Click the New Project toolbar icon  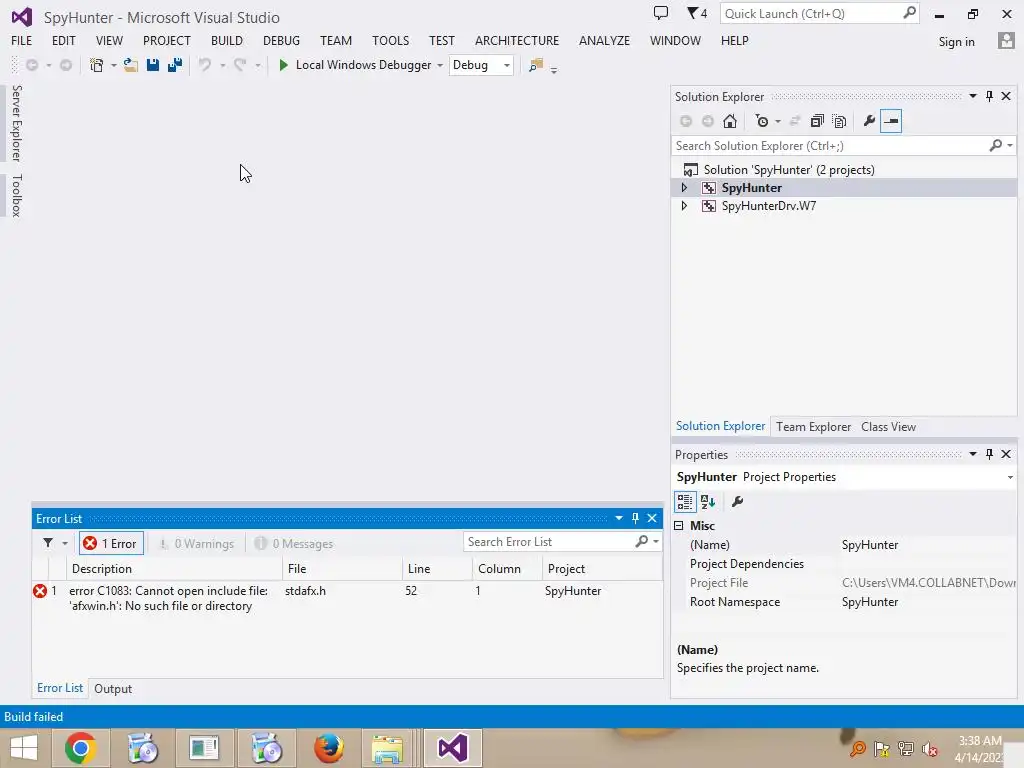click(x=97, y=65)
